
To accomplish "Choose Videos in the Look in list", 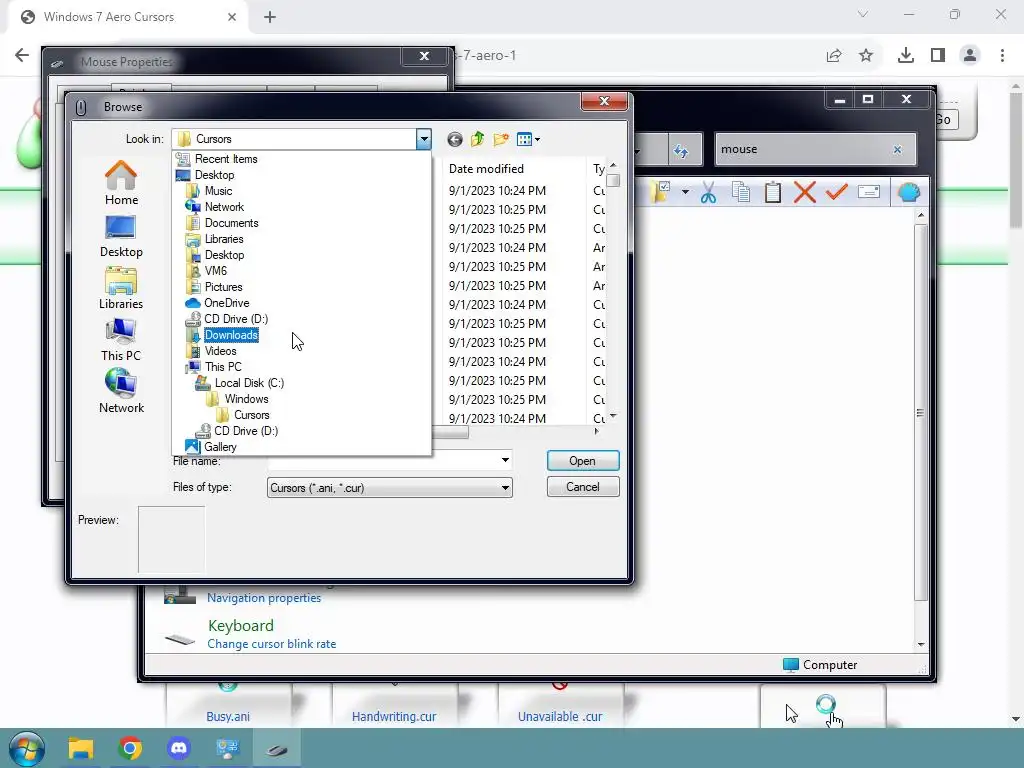I will (220, 351).
